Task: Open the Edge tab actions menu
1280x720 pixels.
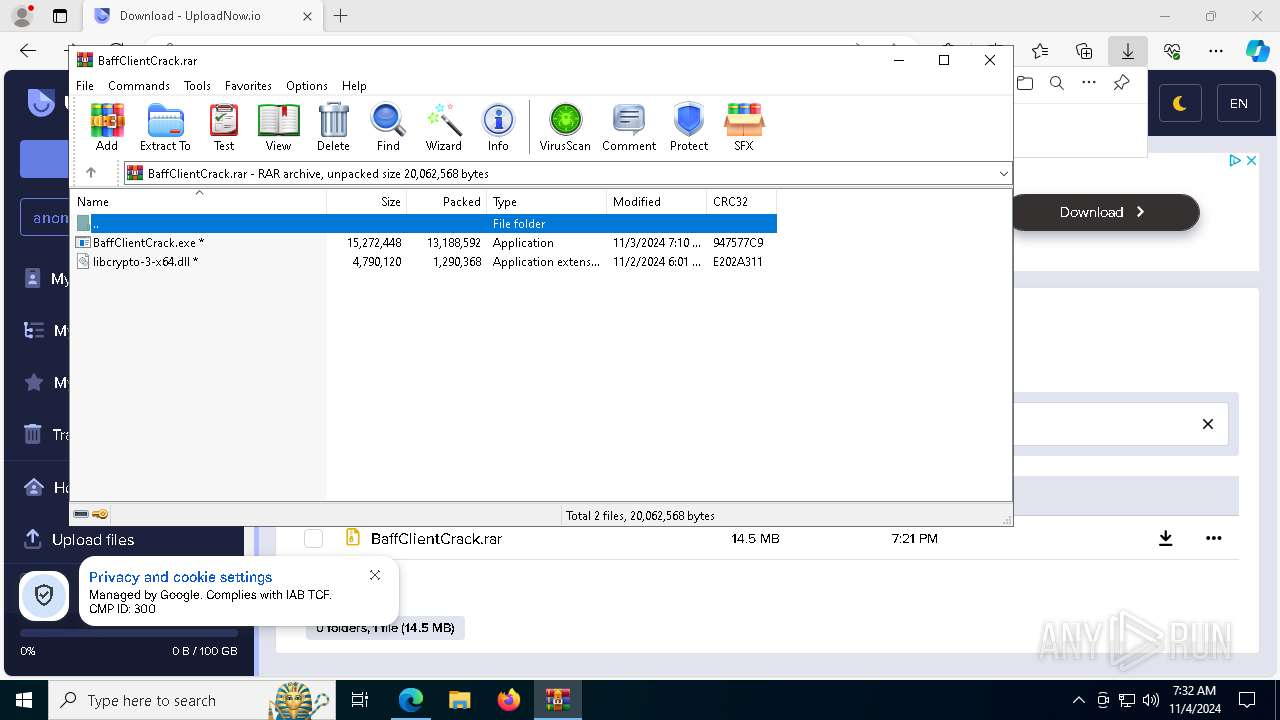Action: coord(60,16)
